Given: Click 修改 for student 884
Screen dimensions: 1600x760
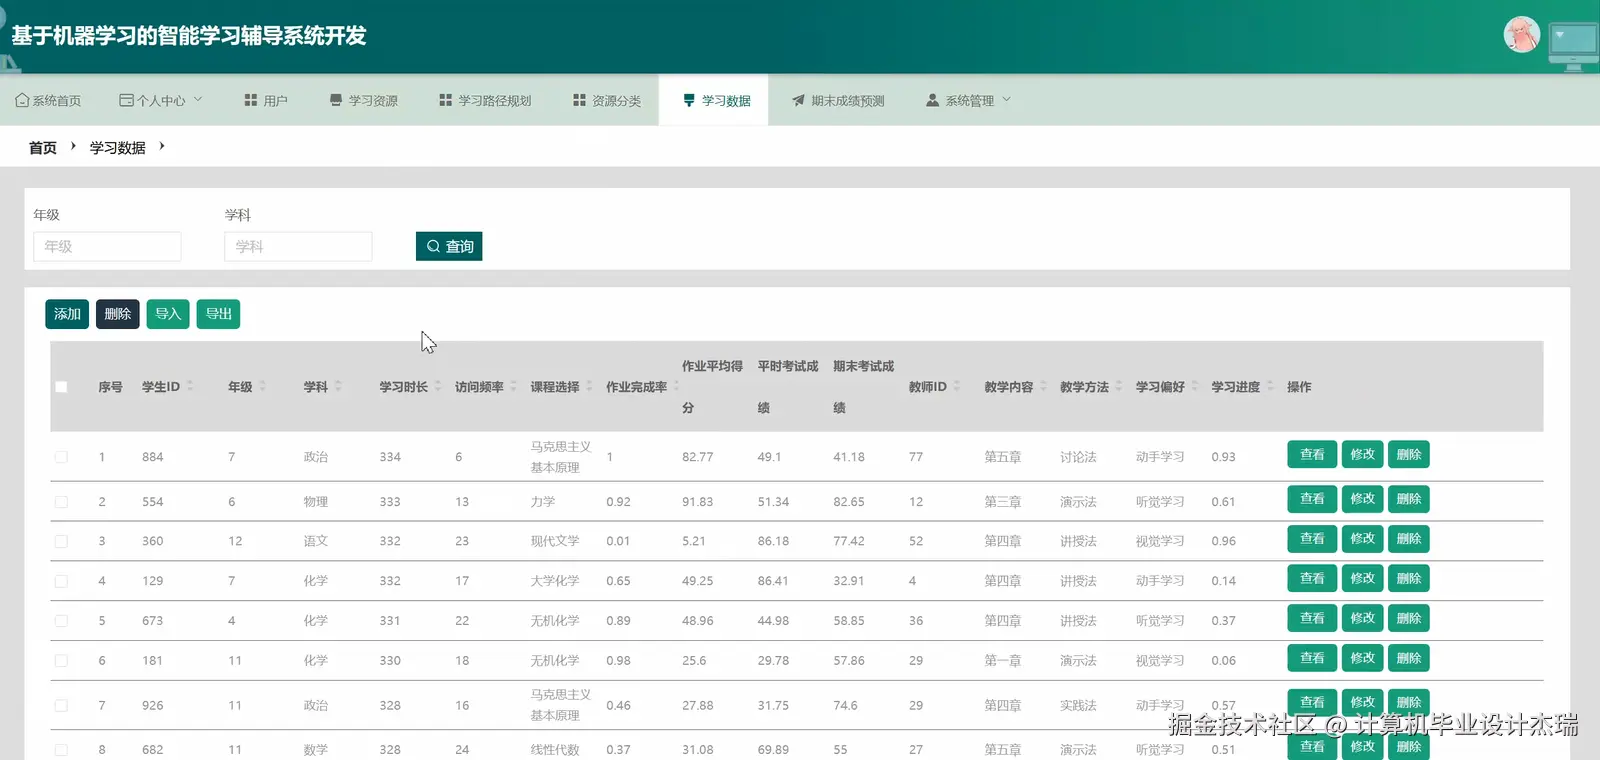Looking at the screenshot, I should 1362,455.
